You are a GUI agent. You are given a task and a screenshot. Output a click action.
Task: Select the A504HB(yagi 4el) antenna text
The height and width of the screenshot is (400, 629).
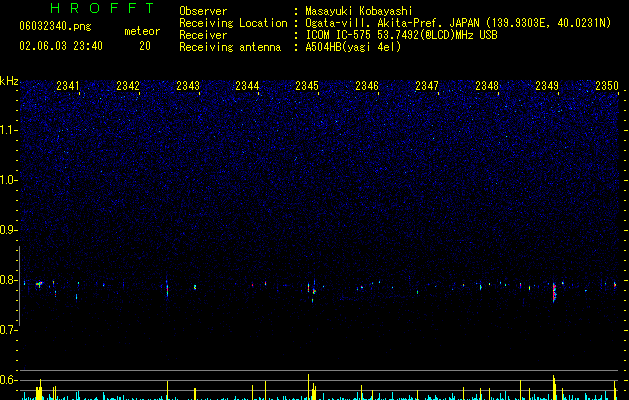(353, 47)
